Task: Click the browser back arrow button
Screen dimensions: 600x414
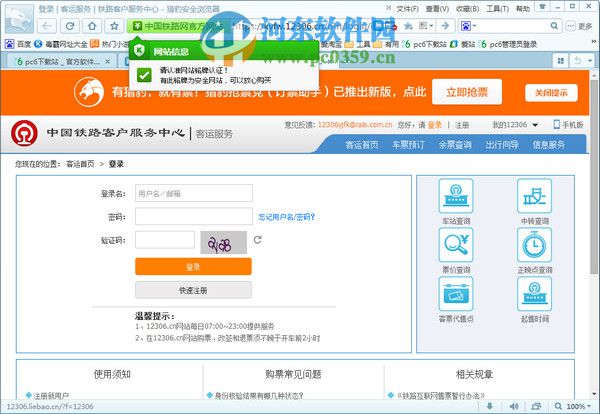Action: click(x=47, y=26)
